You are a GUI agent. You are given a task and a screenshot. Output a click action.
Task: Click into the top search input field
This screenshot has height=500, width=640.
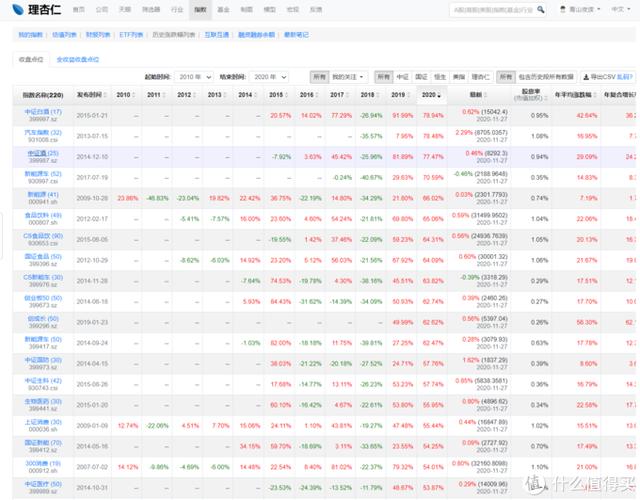tap(493, 9)
